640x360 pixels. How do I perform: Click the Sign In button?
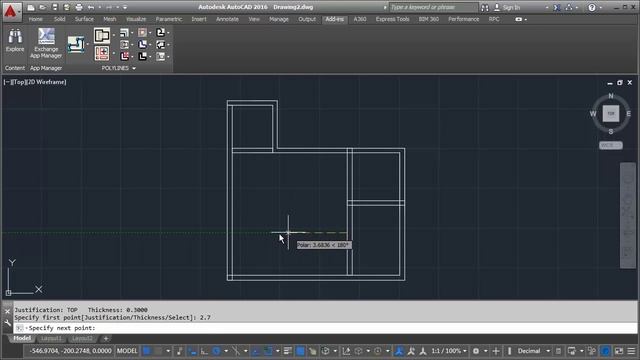[x=507, y=7]
